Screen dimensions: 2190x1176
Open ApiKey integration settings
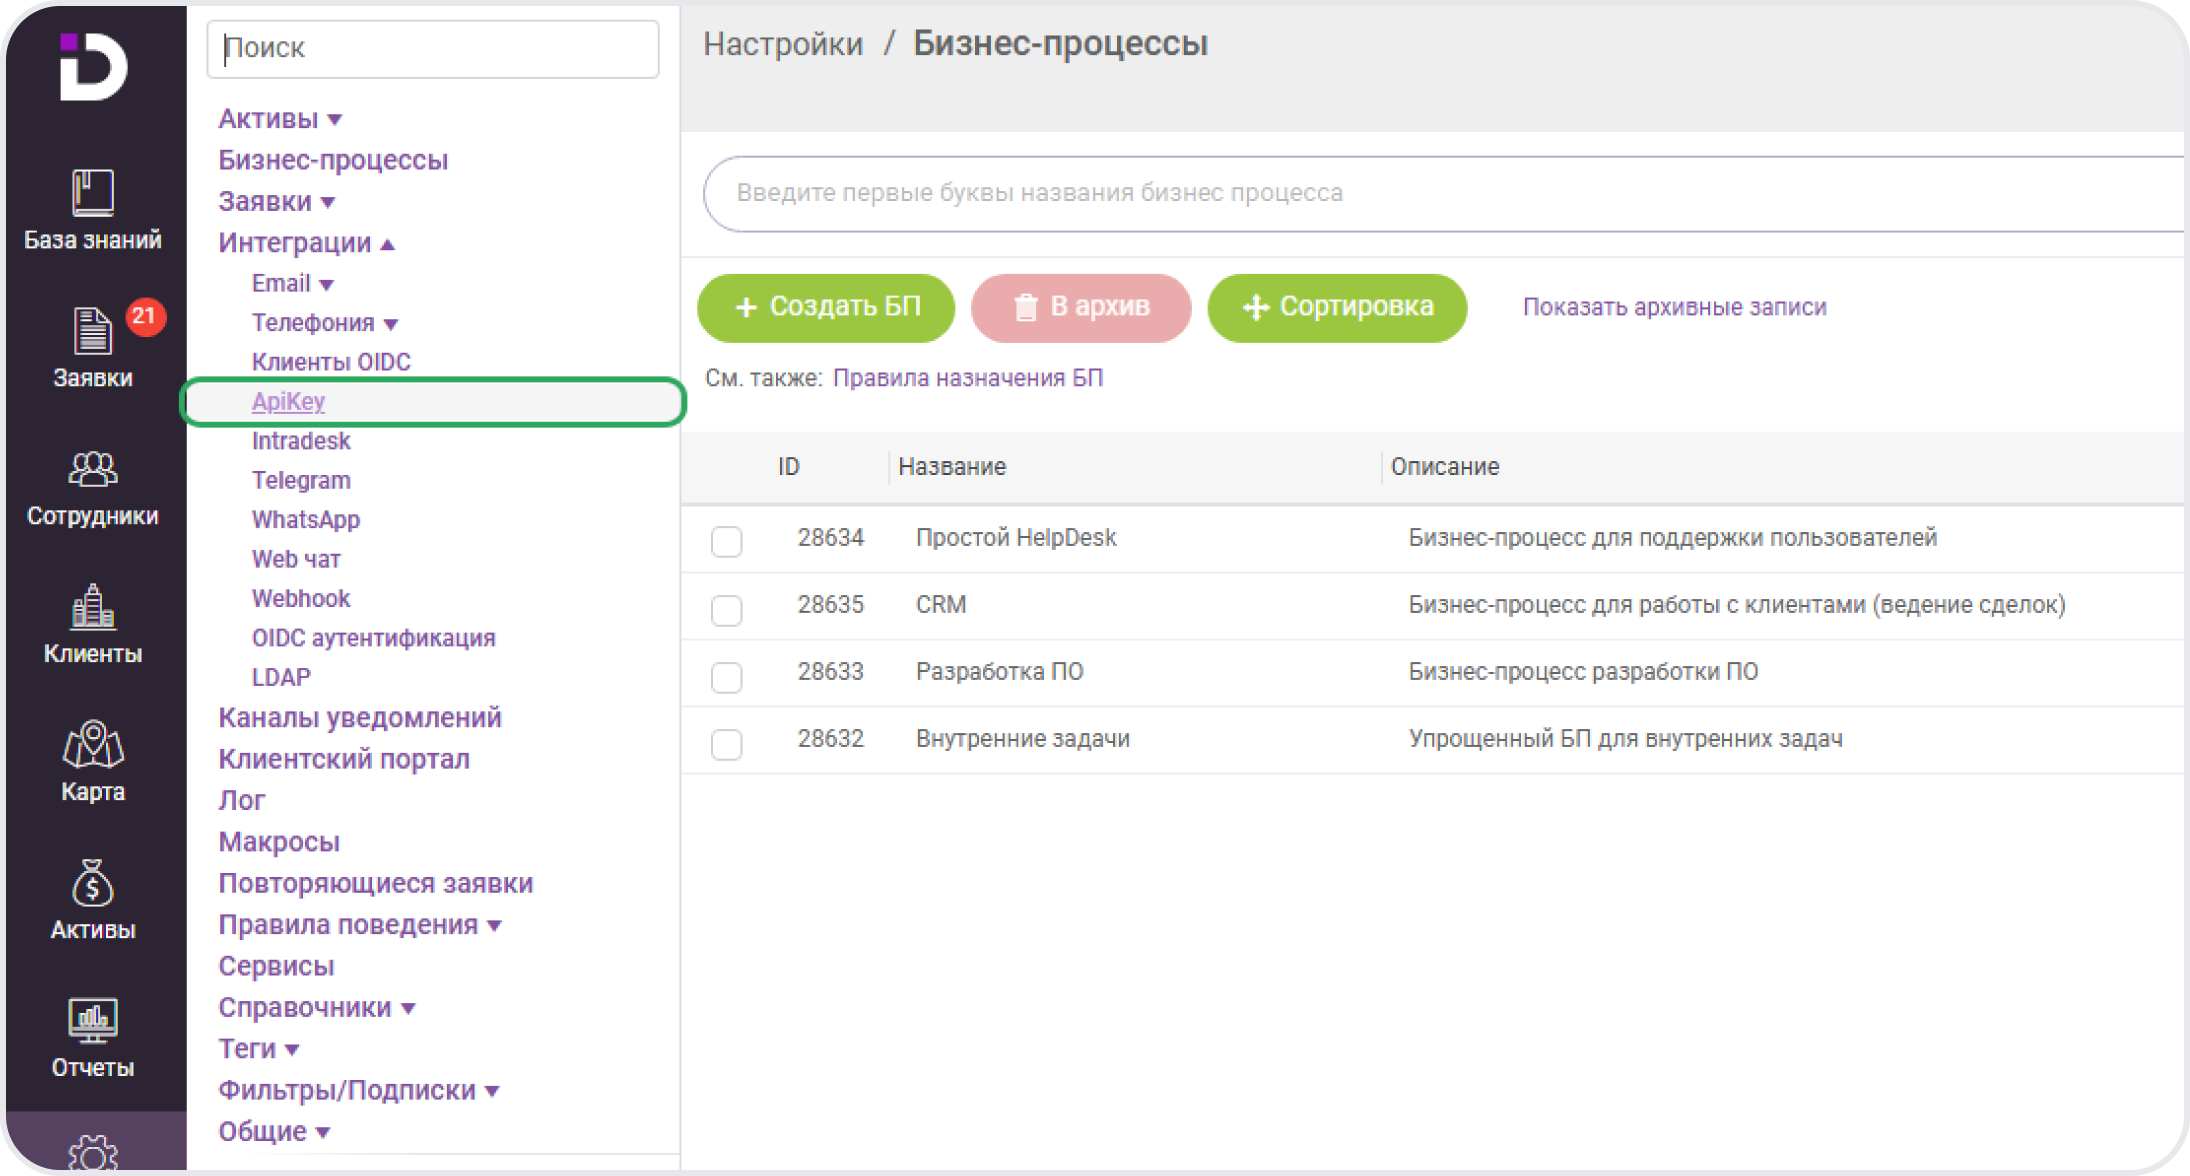click(288, 401)
